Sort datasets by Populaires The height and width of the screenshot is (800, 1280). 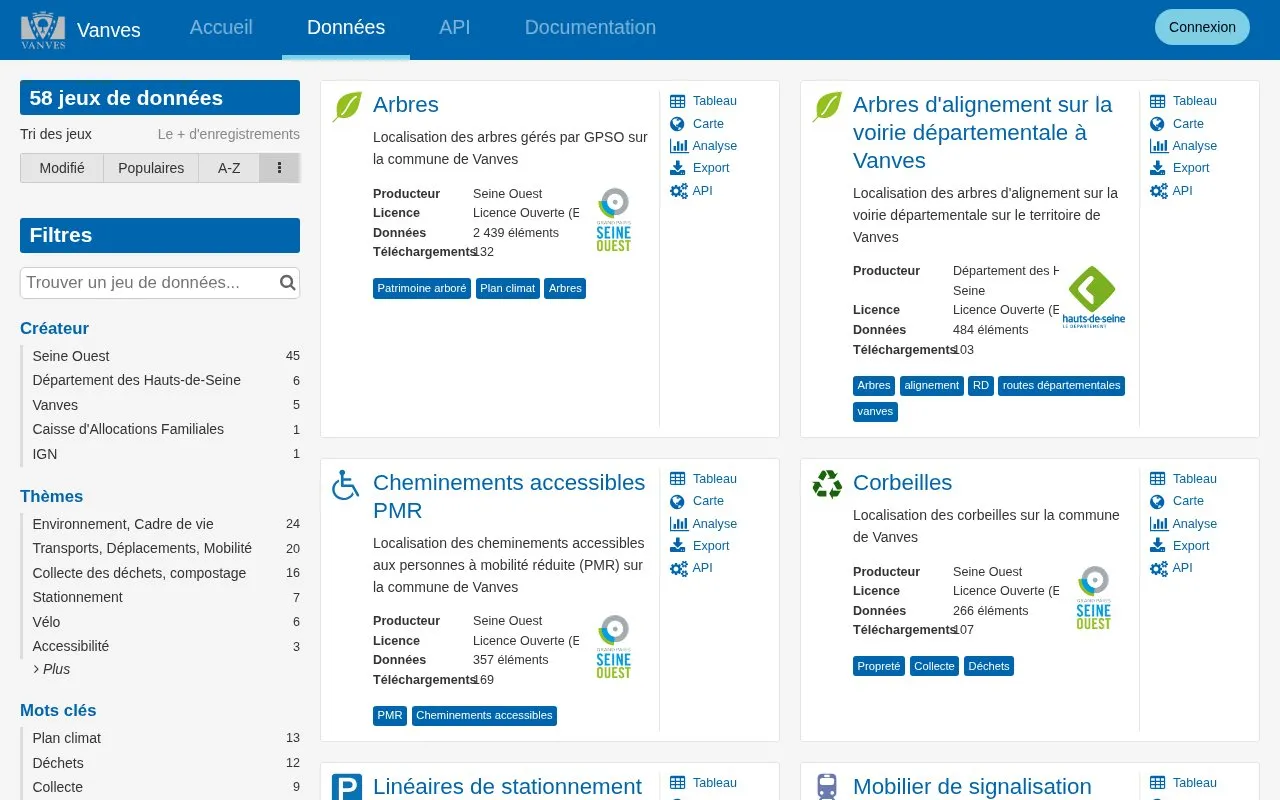click(x=151, y=168)
